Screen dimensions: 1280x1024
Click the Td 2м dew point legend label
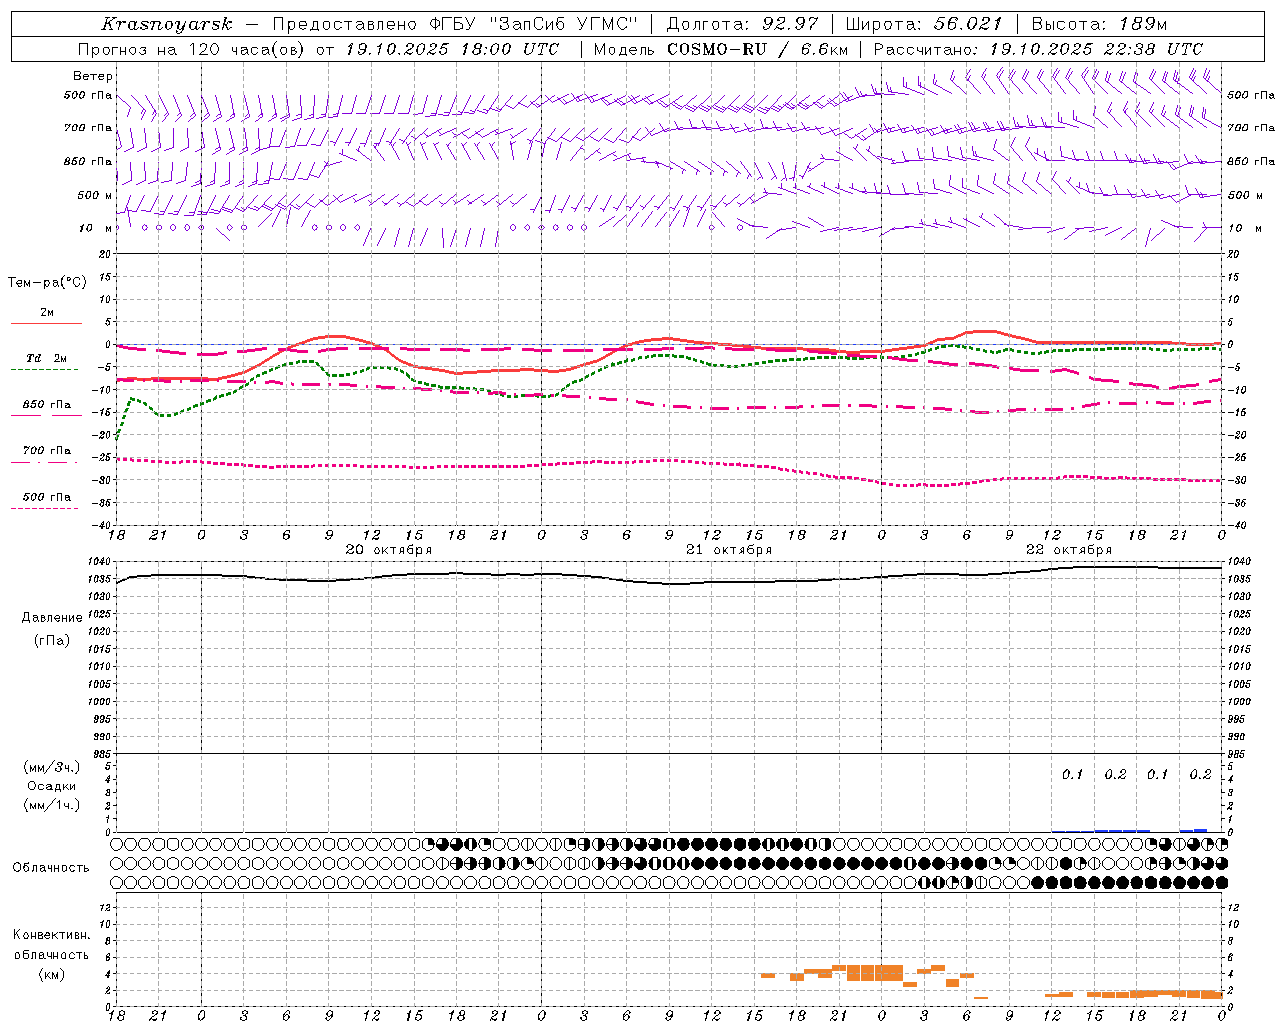(x=47, y=358)
